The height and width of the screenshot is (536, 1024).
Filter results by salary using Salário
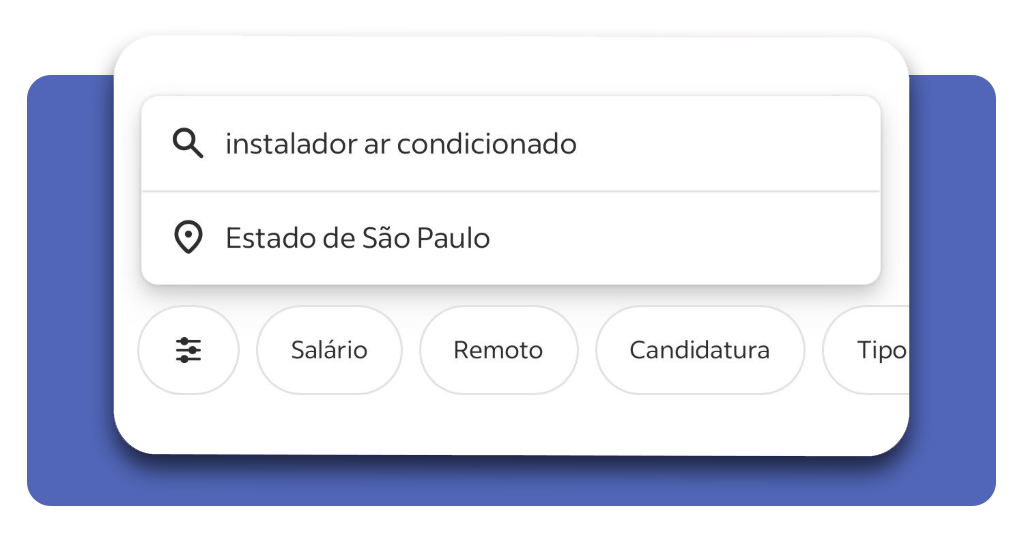pos(329,350)
